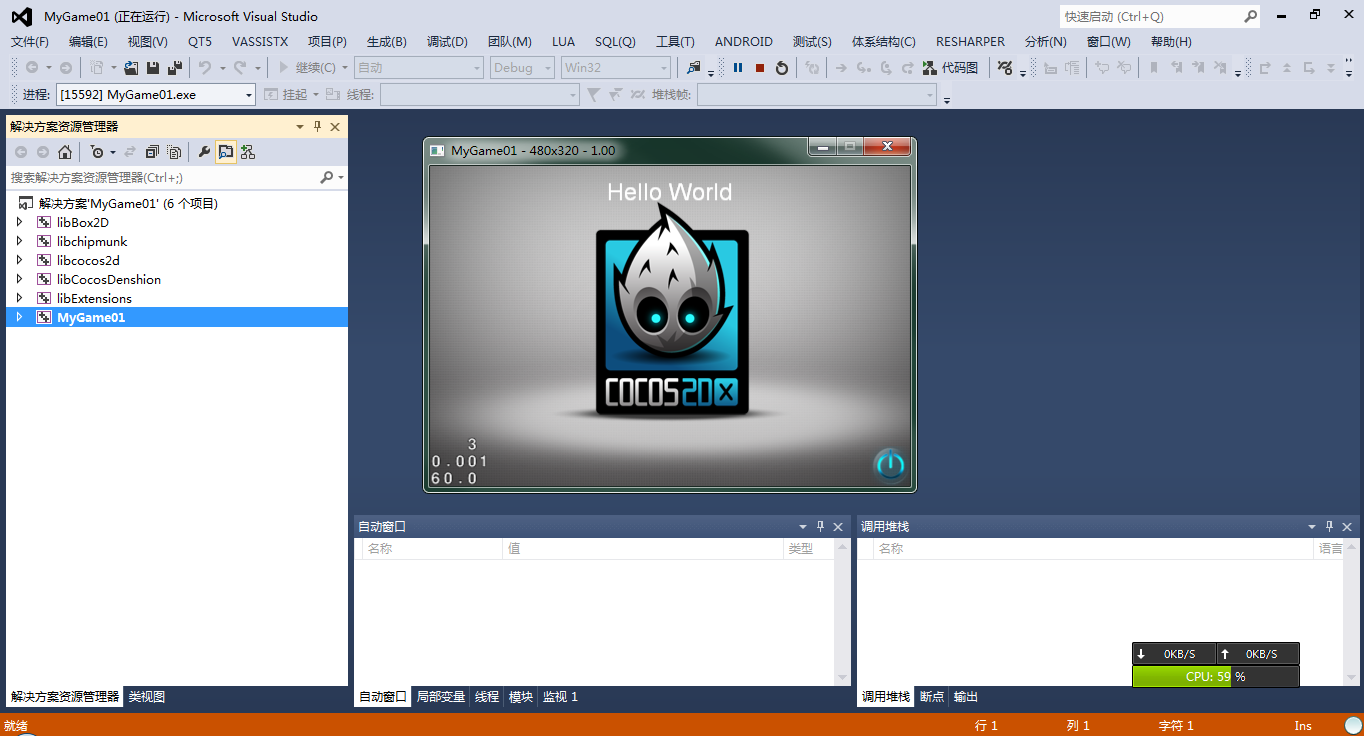Screen dimensions: 1364x736
Task: Close the 调用堆栈 panel
Action: 1347,527
